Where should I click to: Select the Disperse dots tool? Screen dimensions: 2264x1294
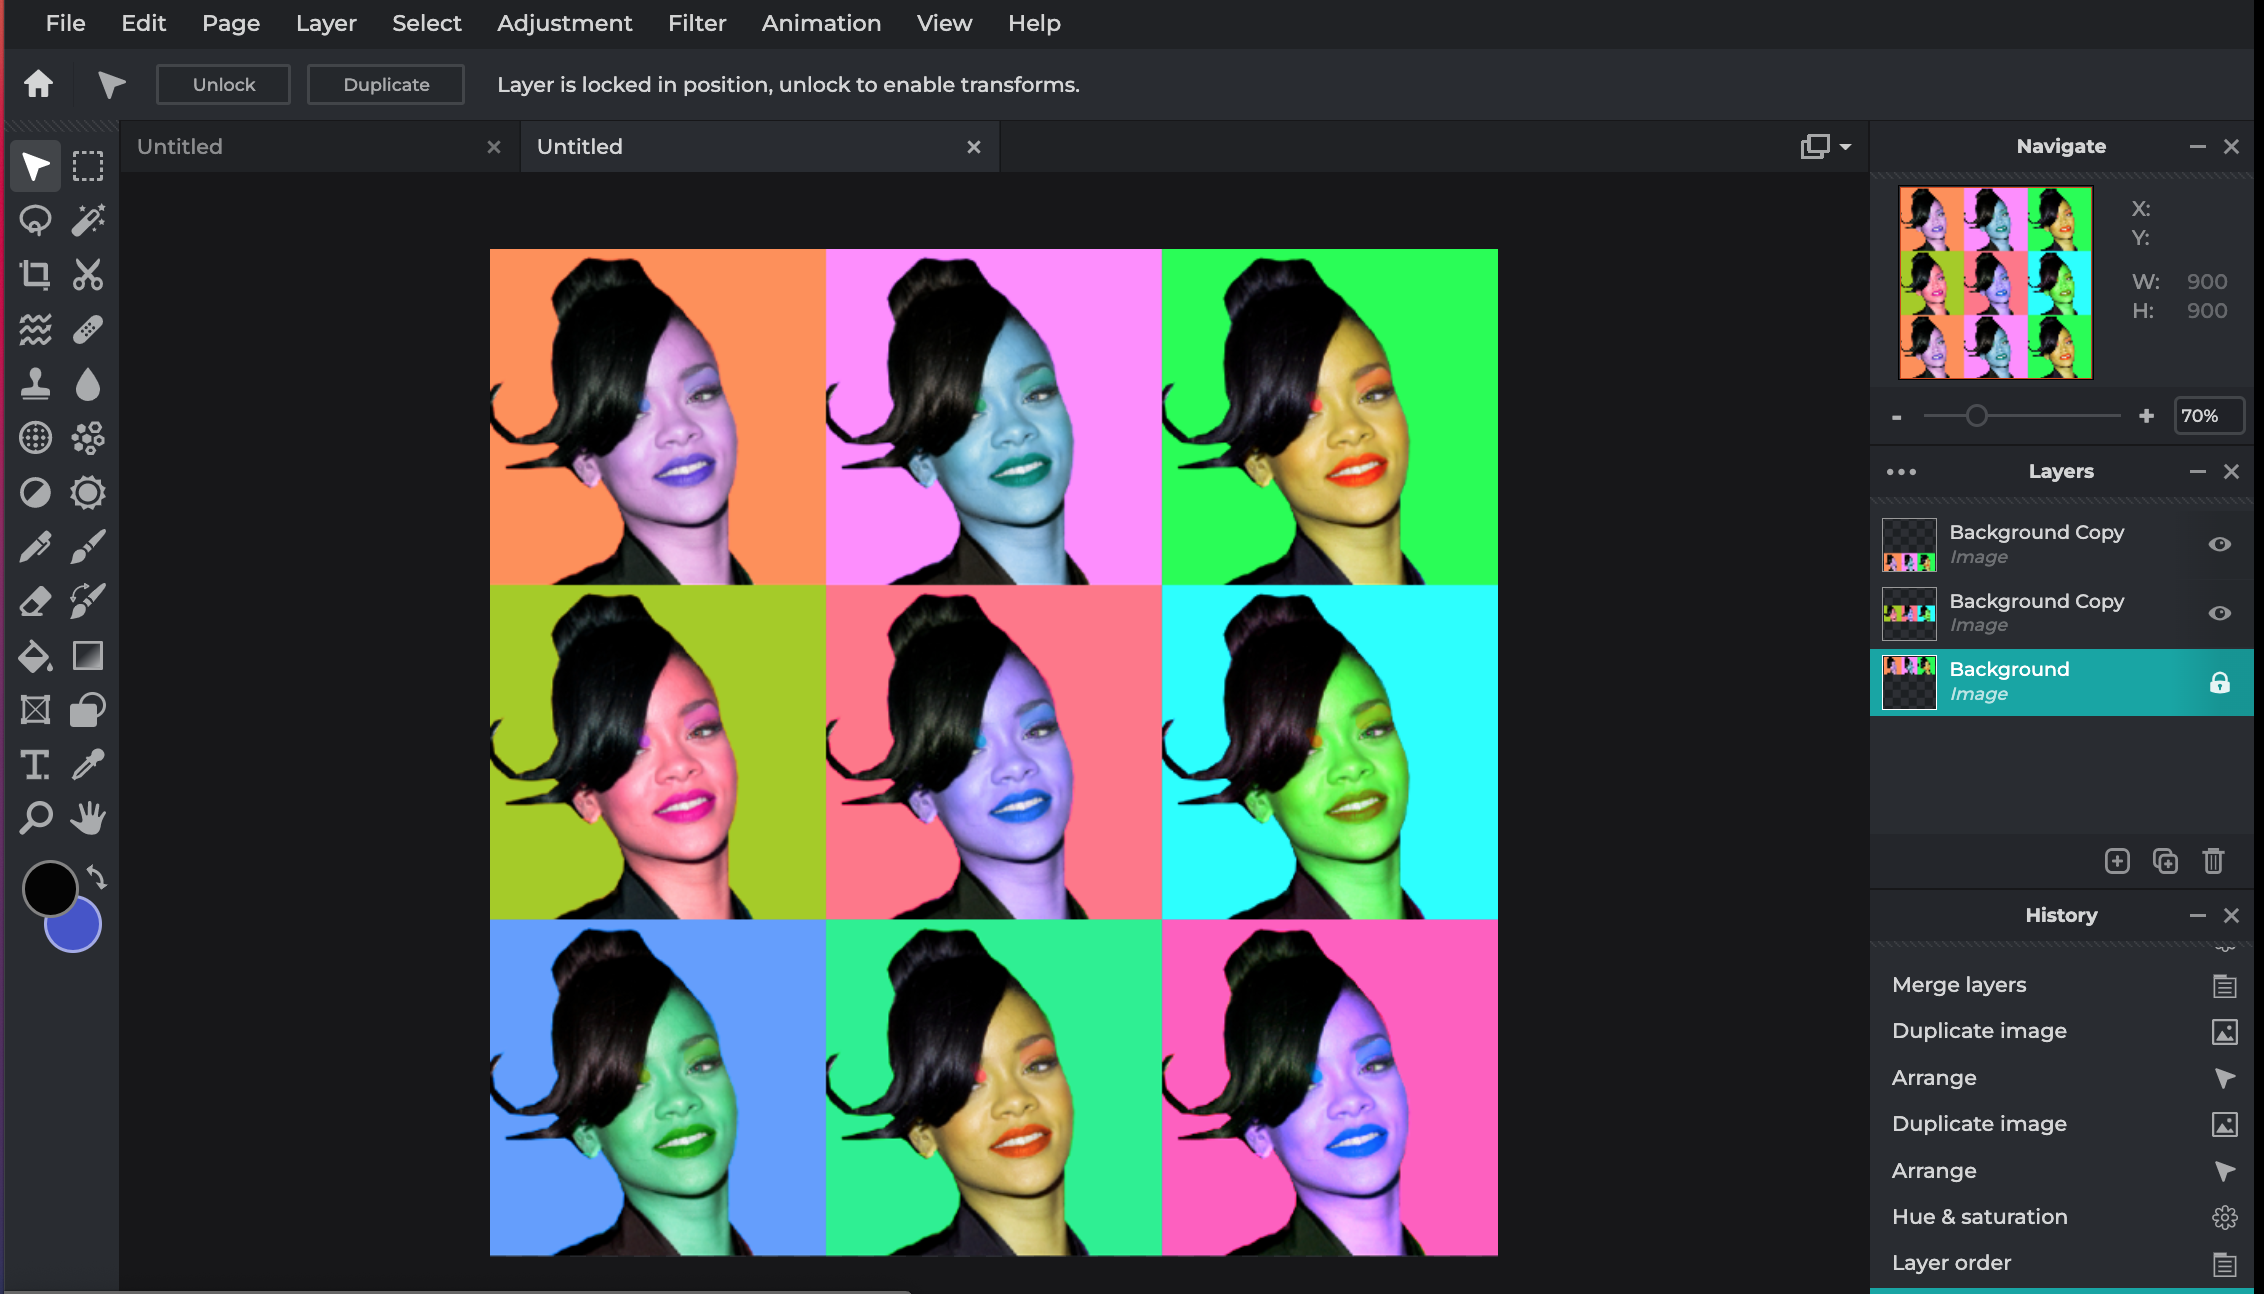click(x=88, y=438)
